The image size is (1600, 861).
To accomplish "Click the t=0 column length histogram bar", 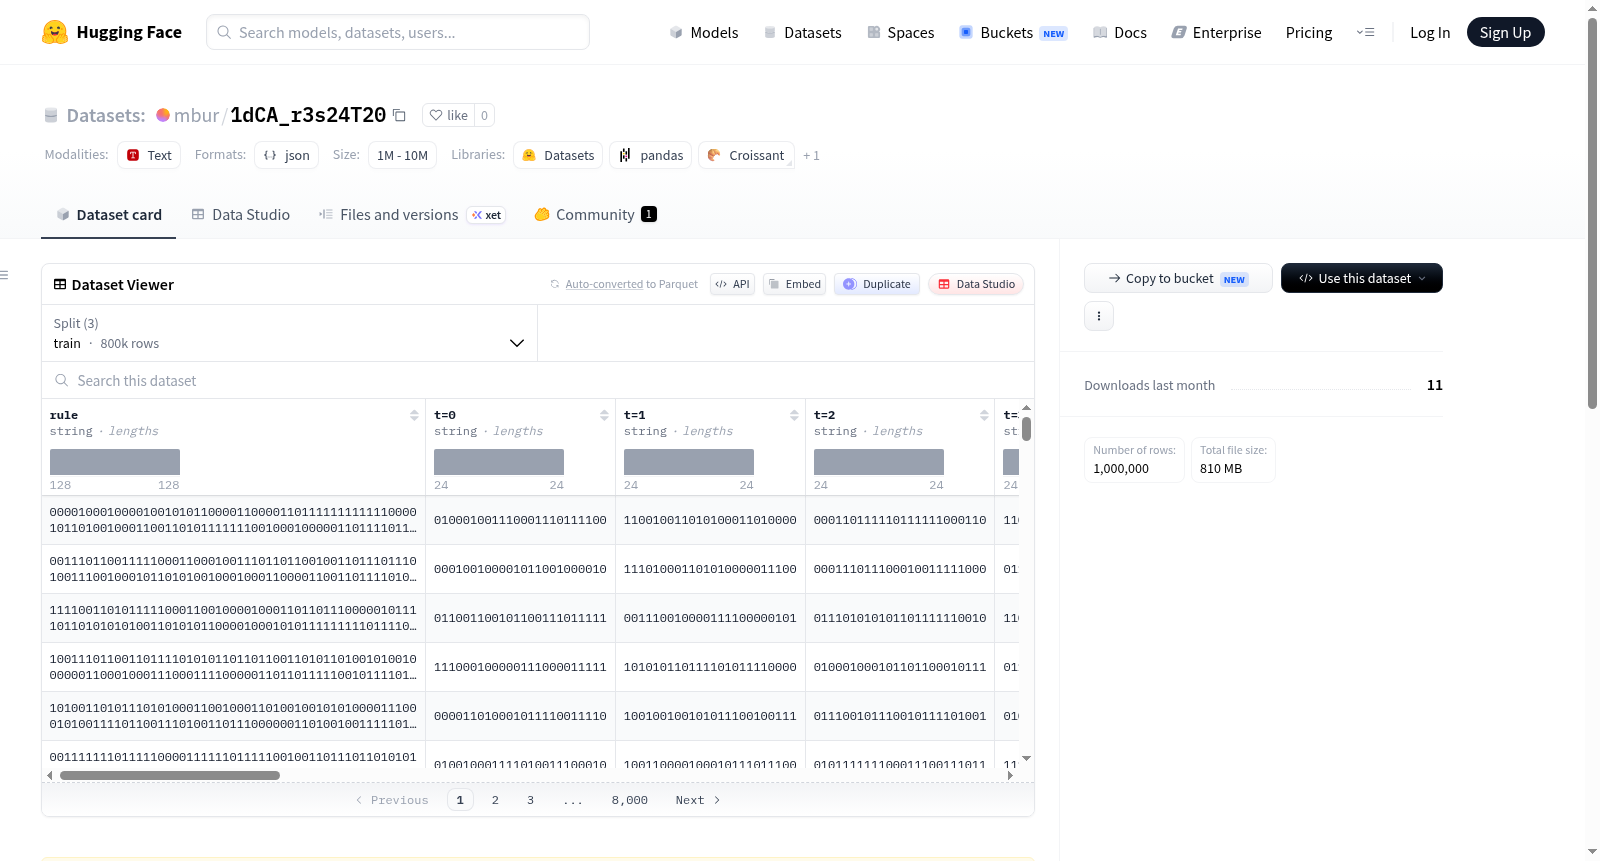I will [x=499, y=462].
